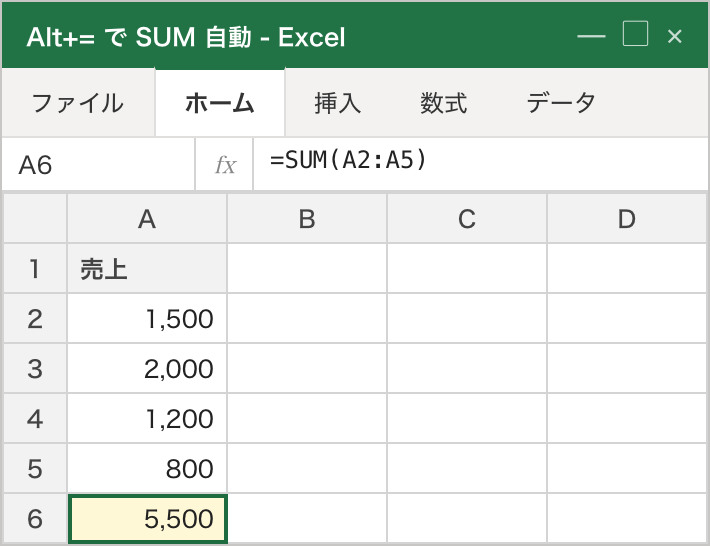This screenshot has width=710, height=546.
Task: Select the 数式 ribbon tab
Action: (x=443, y=103)
